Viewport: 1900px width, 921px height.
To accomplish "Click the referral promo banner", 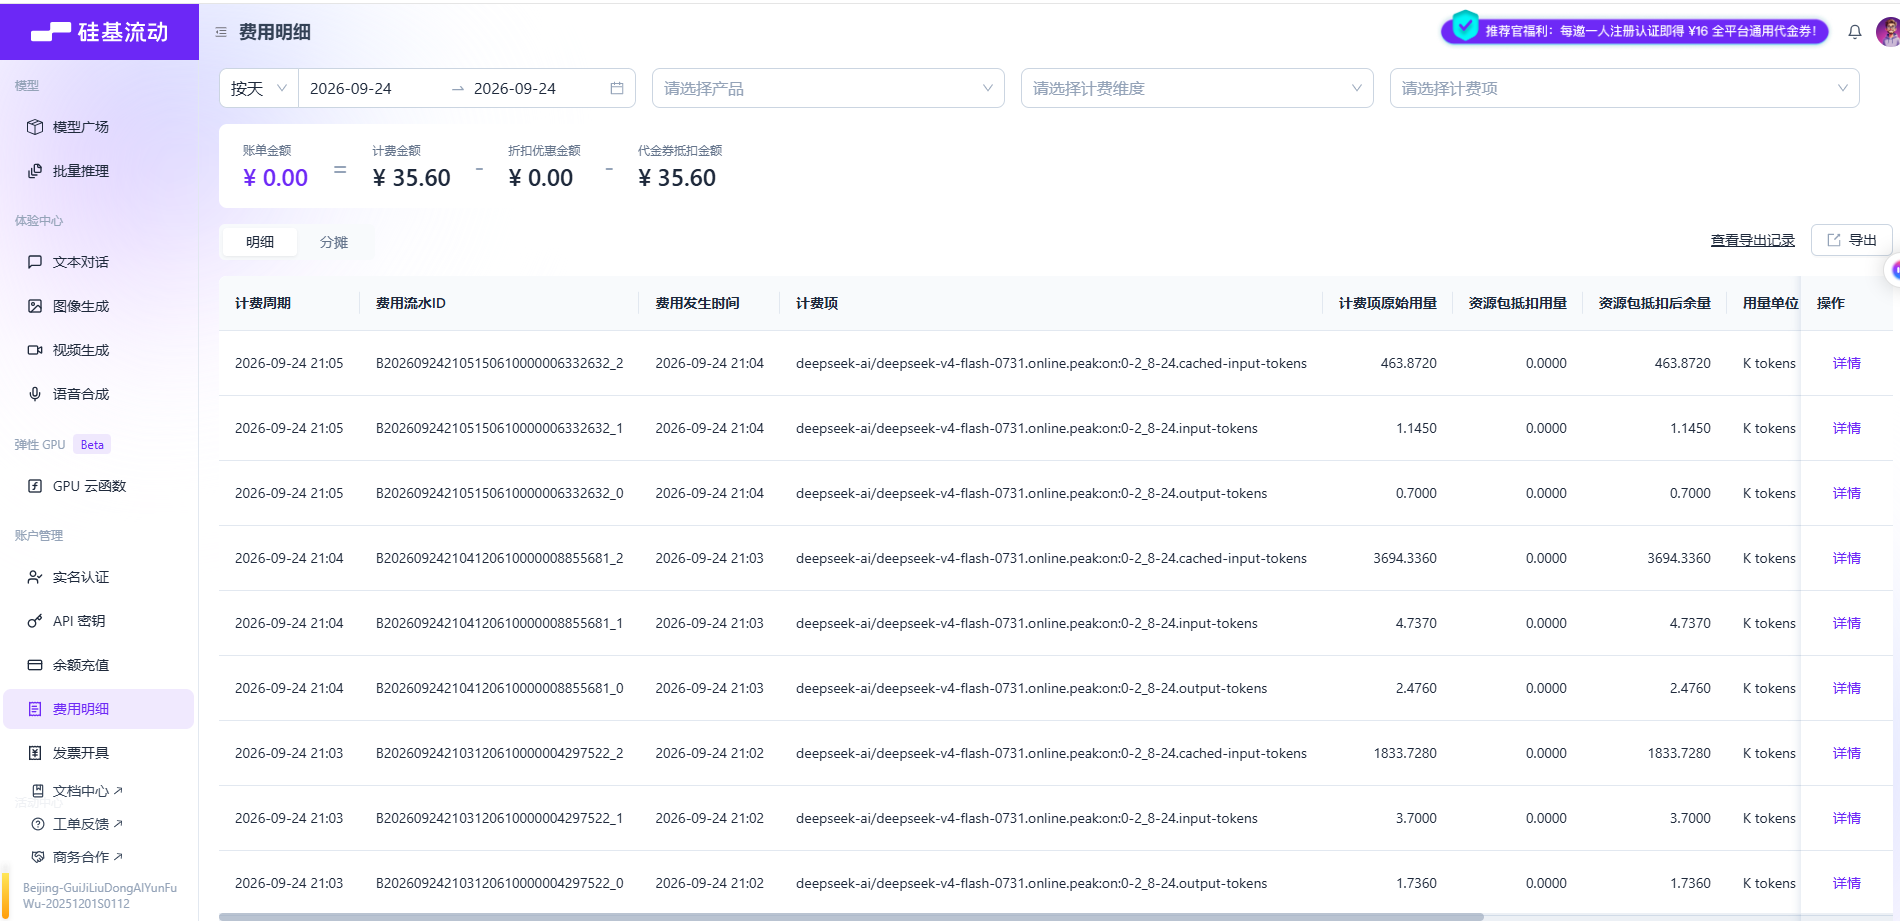I will point(1635,31).
